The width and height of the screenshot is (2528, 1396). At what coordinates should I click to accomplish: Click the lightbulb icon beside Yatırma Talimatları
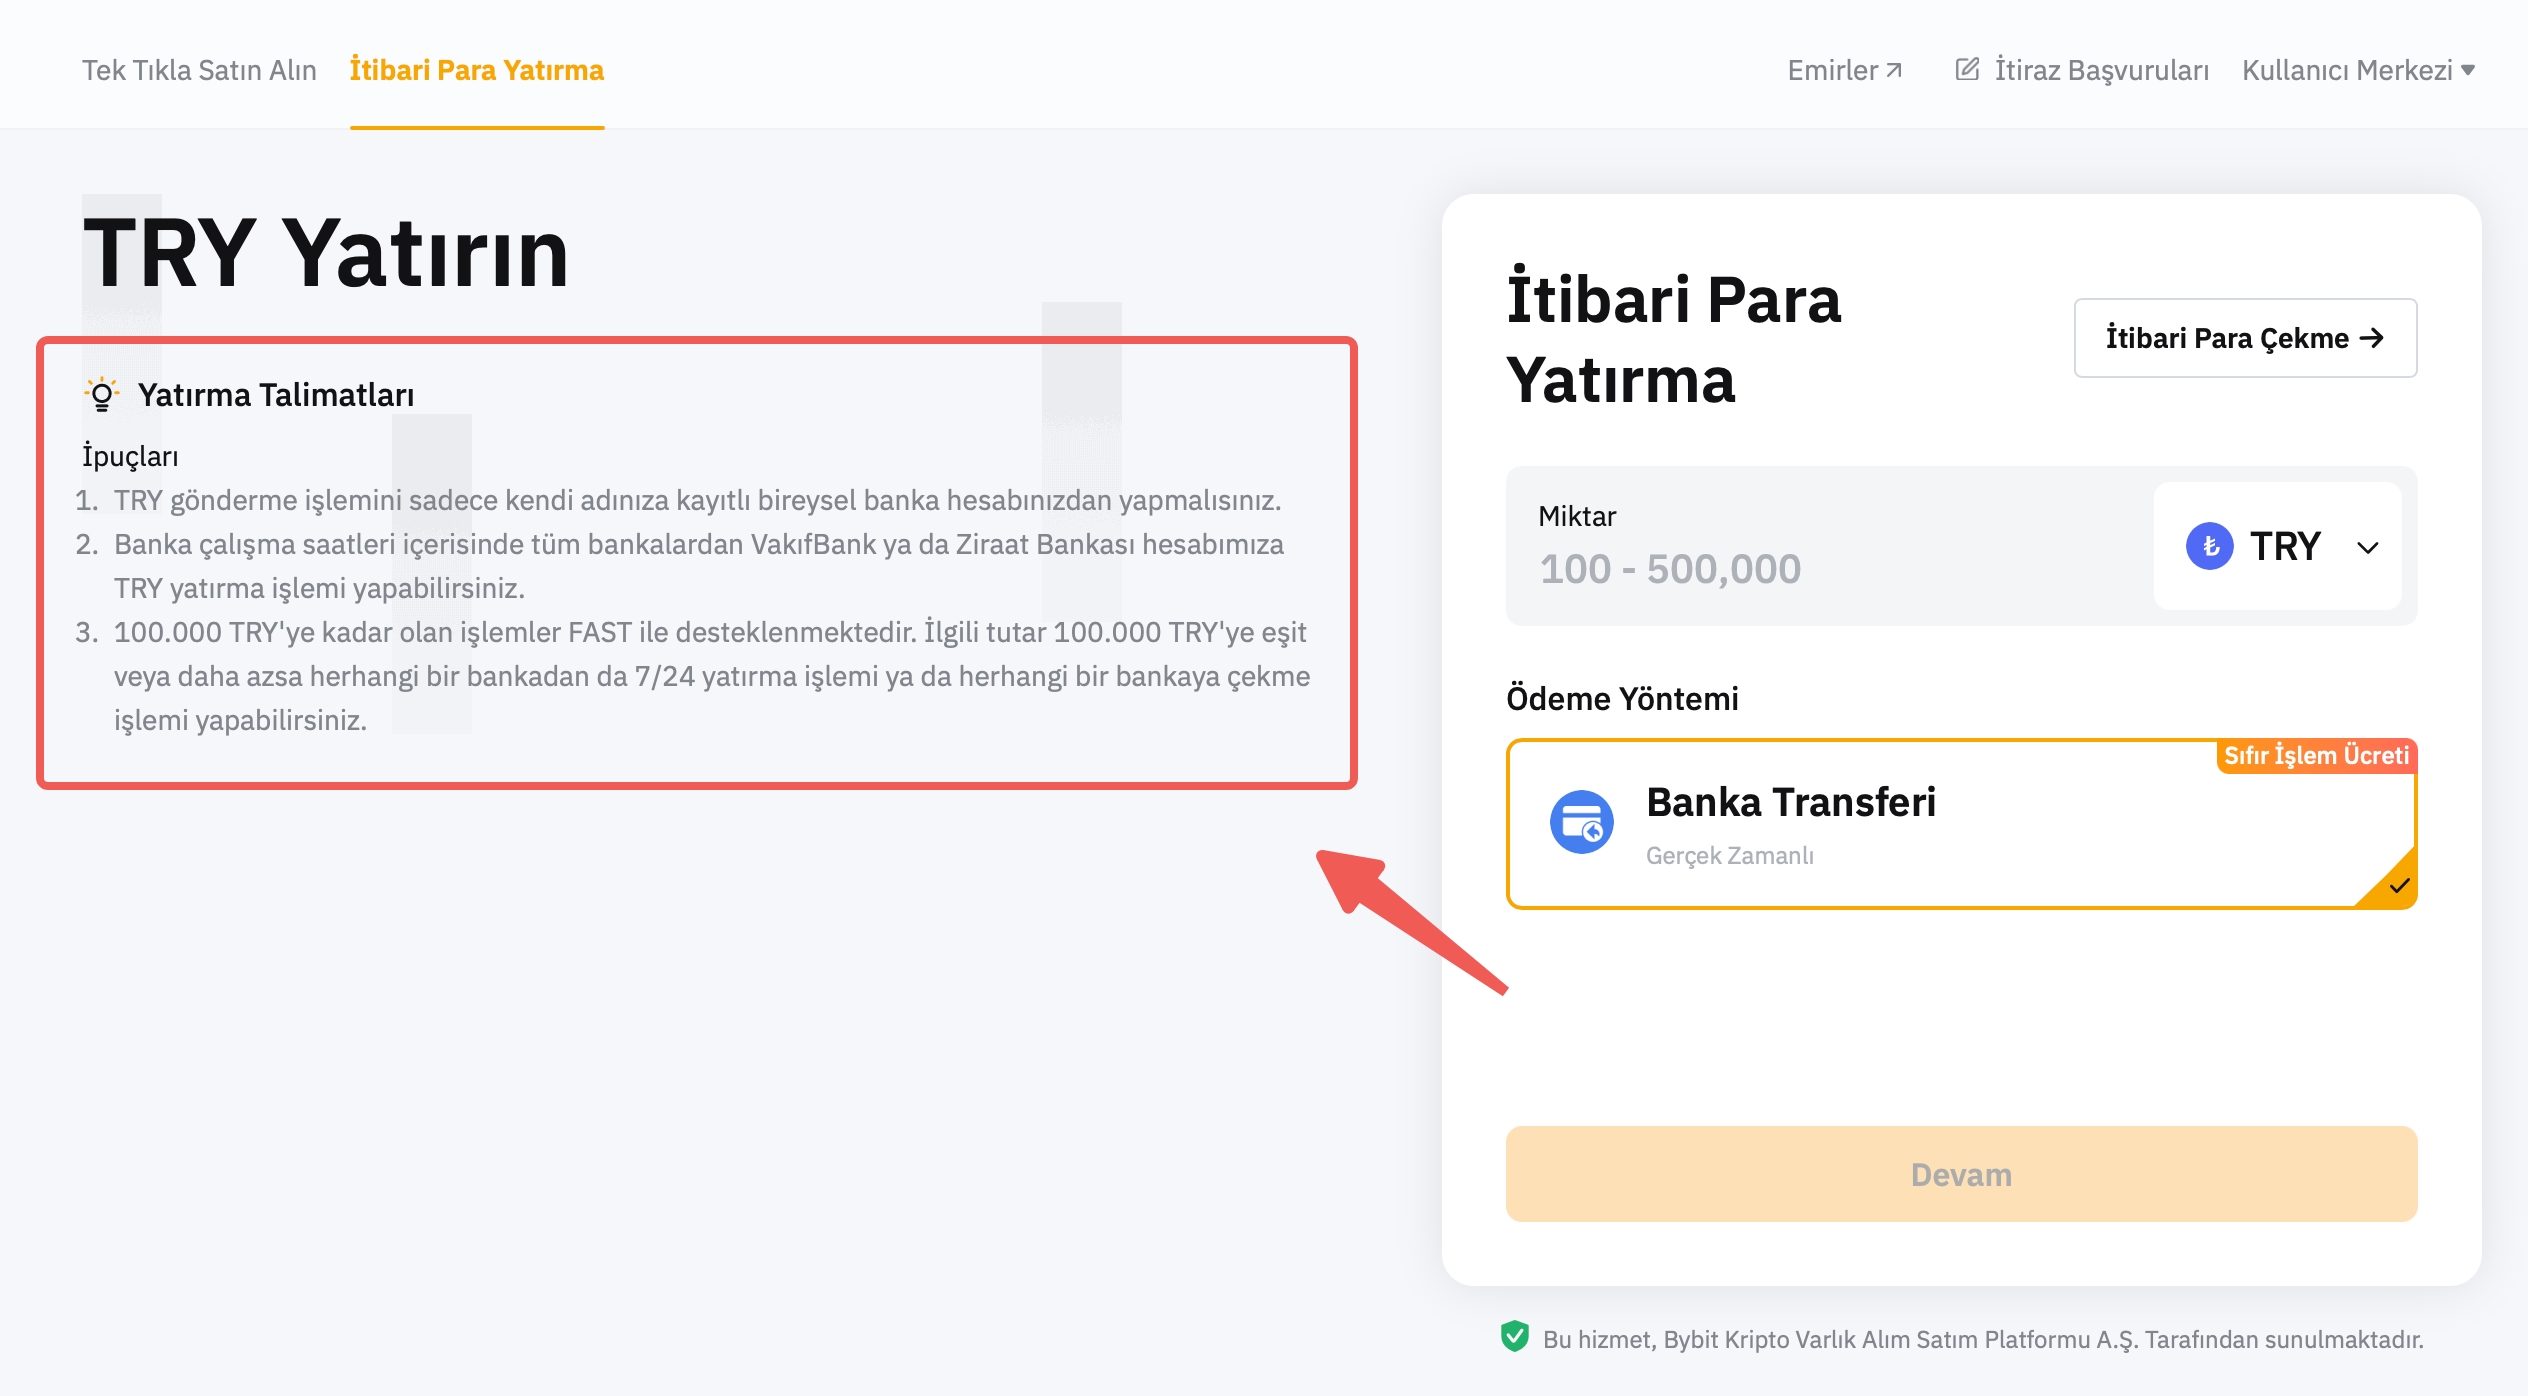click(102, 395)
